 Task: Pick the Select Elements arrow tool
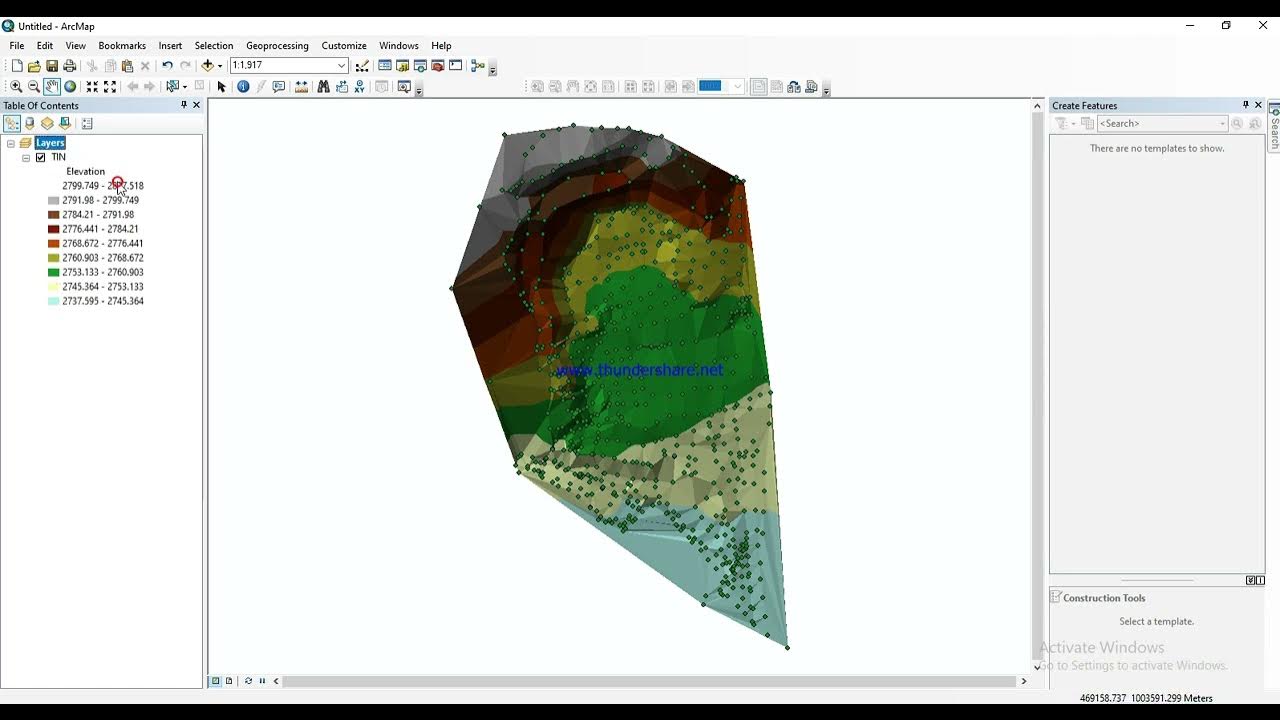(x=222, y=87)
